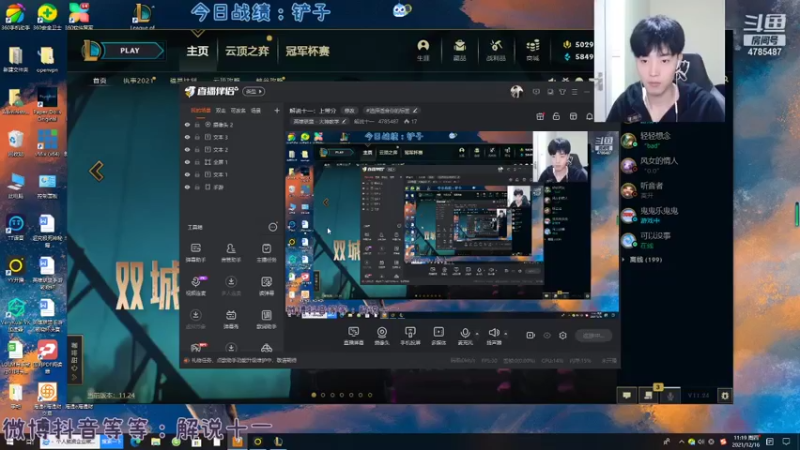Click the green scrollbar at the screen edge
The image size is (800, 450).
797,214
